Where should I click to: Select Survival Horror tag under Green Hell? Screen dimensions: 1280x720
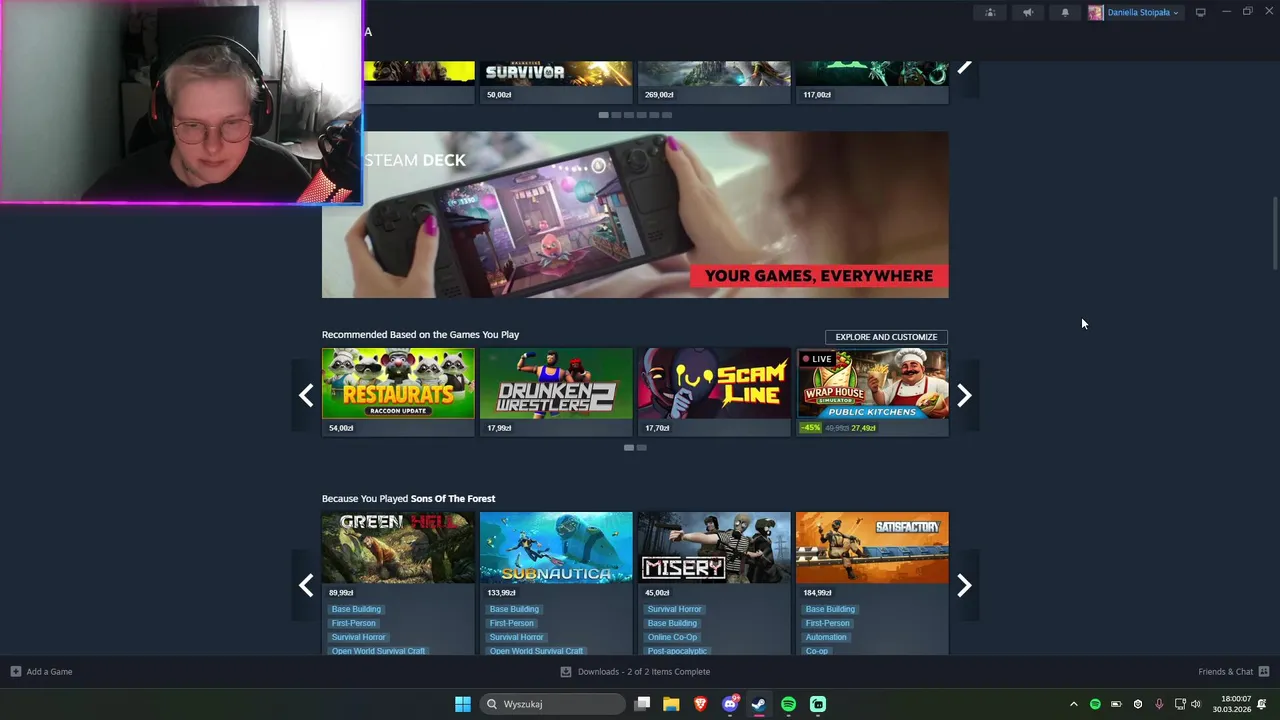coord(358,637)
